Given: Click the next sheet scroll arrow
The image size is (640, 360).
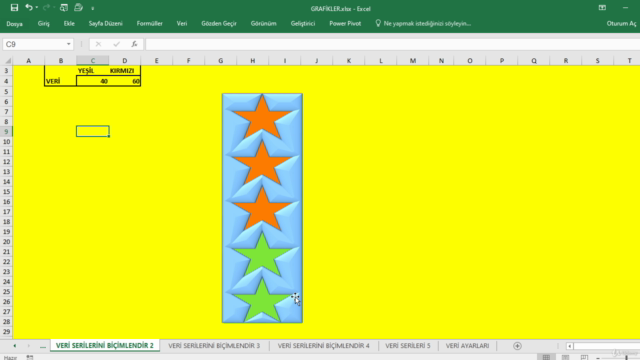Looking at the screenshot, I should 29,346.
